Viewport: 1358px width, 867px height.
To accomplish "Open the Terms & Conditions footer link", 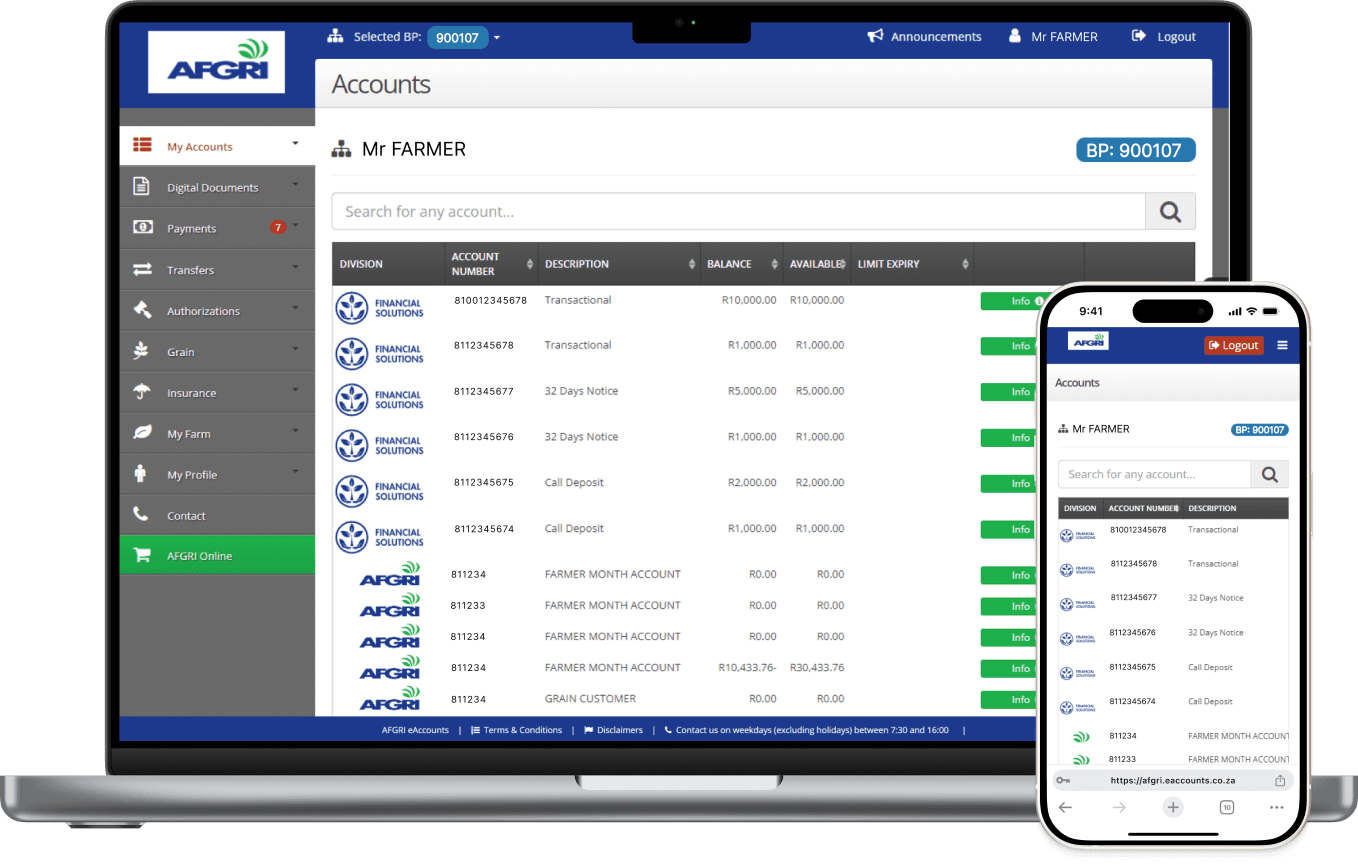I will [516, 730].
